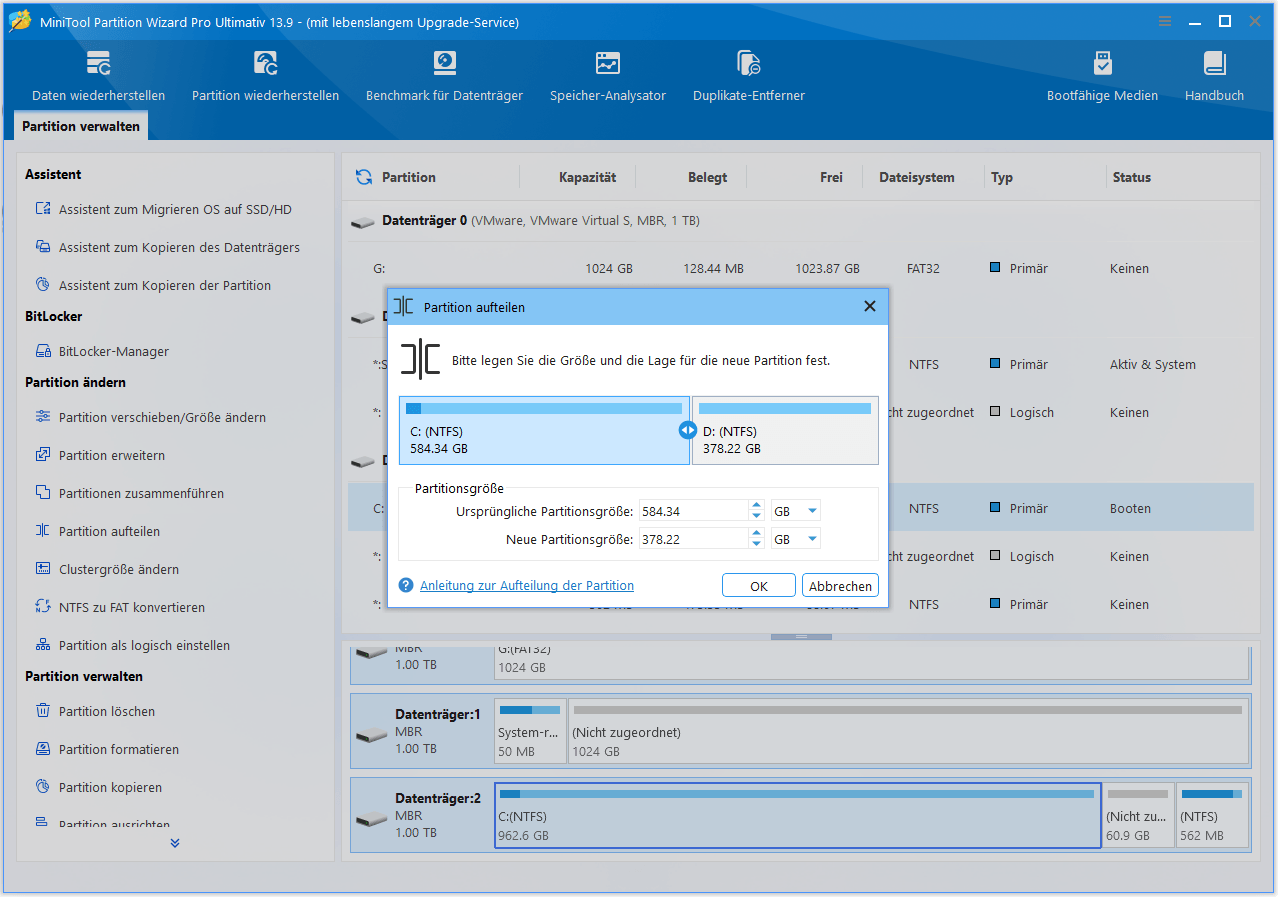Screen dimensions: 1278x897
Task: Click the D: (NTFS) 378.22 GB partition block
Action: [x=785, y=430]
